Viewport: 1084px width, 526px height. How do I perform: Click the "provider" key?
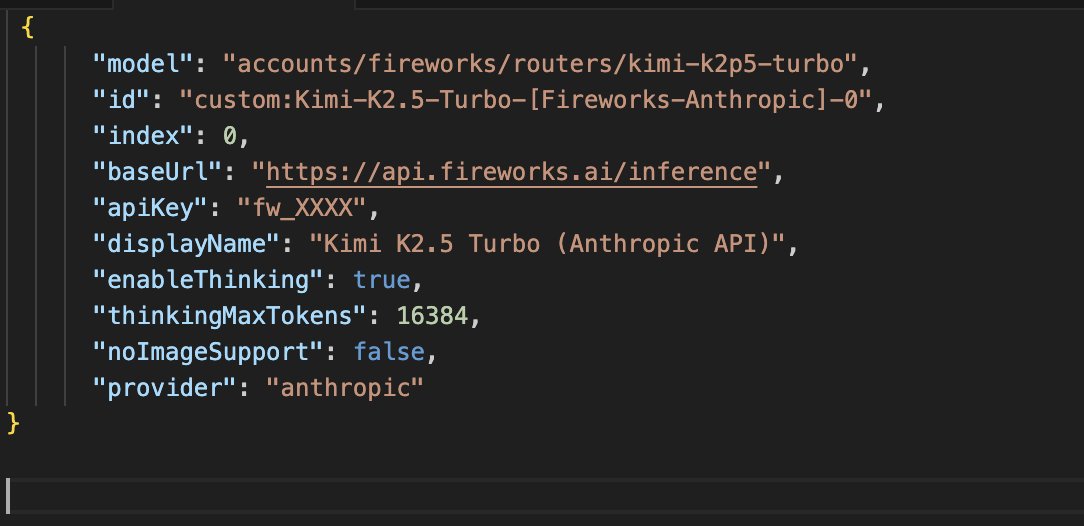[165, 388]
